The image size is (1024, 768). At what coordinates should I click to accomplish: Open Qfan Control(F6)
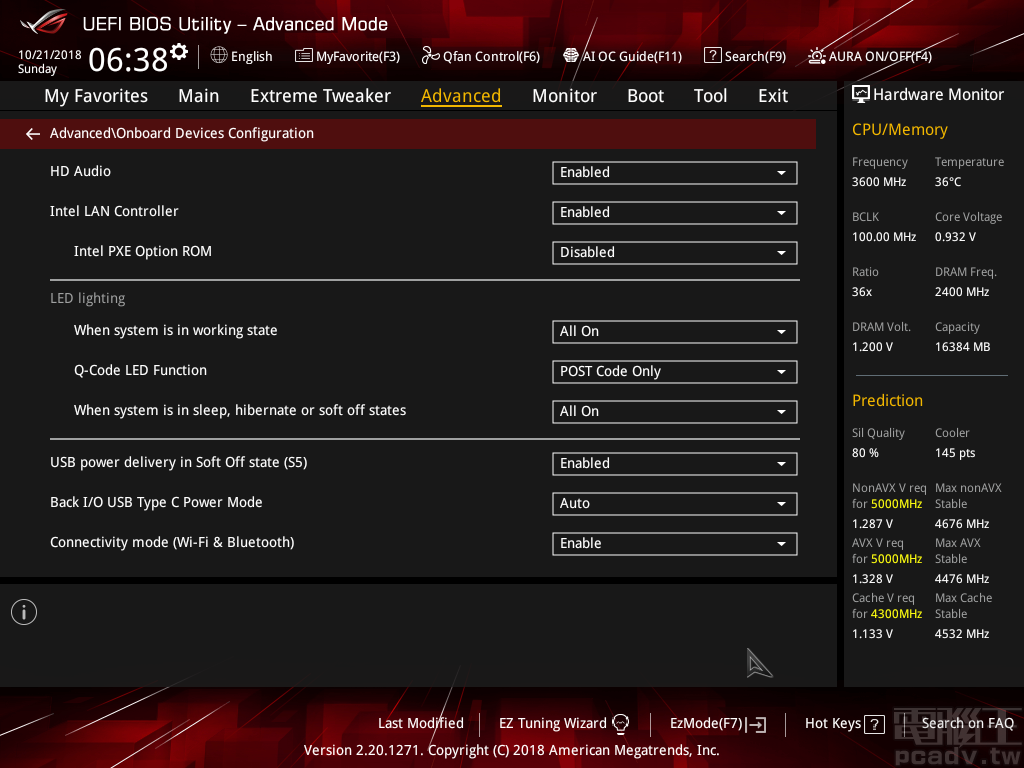click(481, 56)
